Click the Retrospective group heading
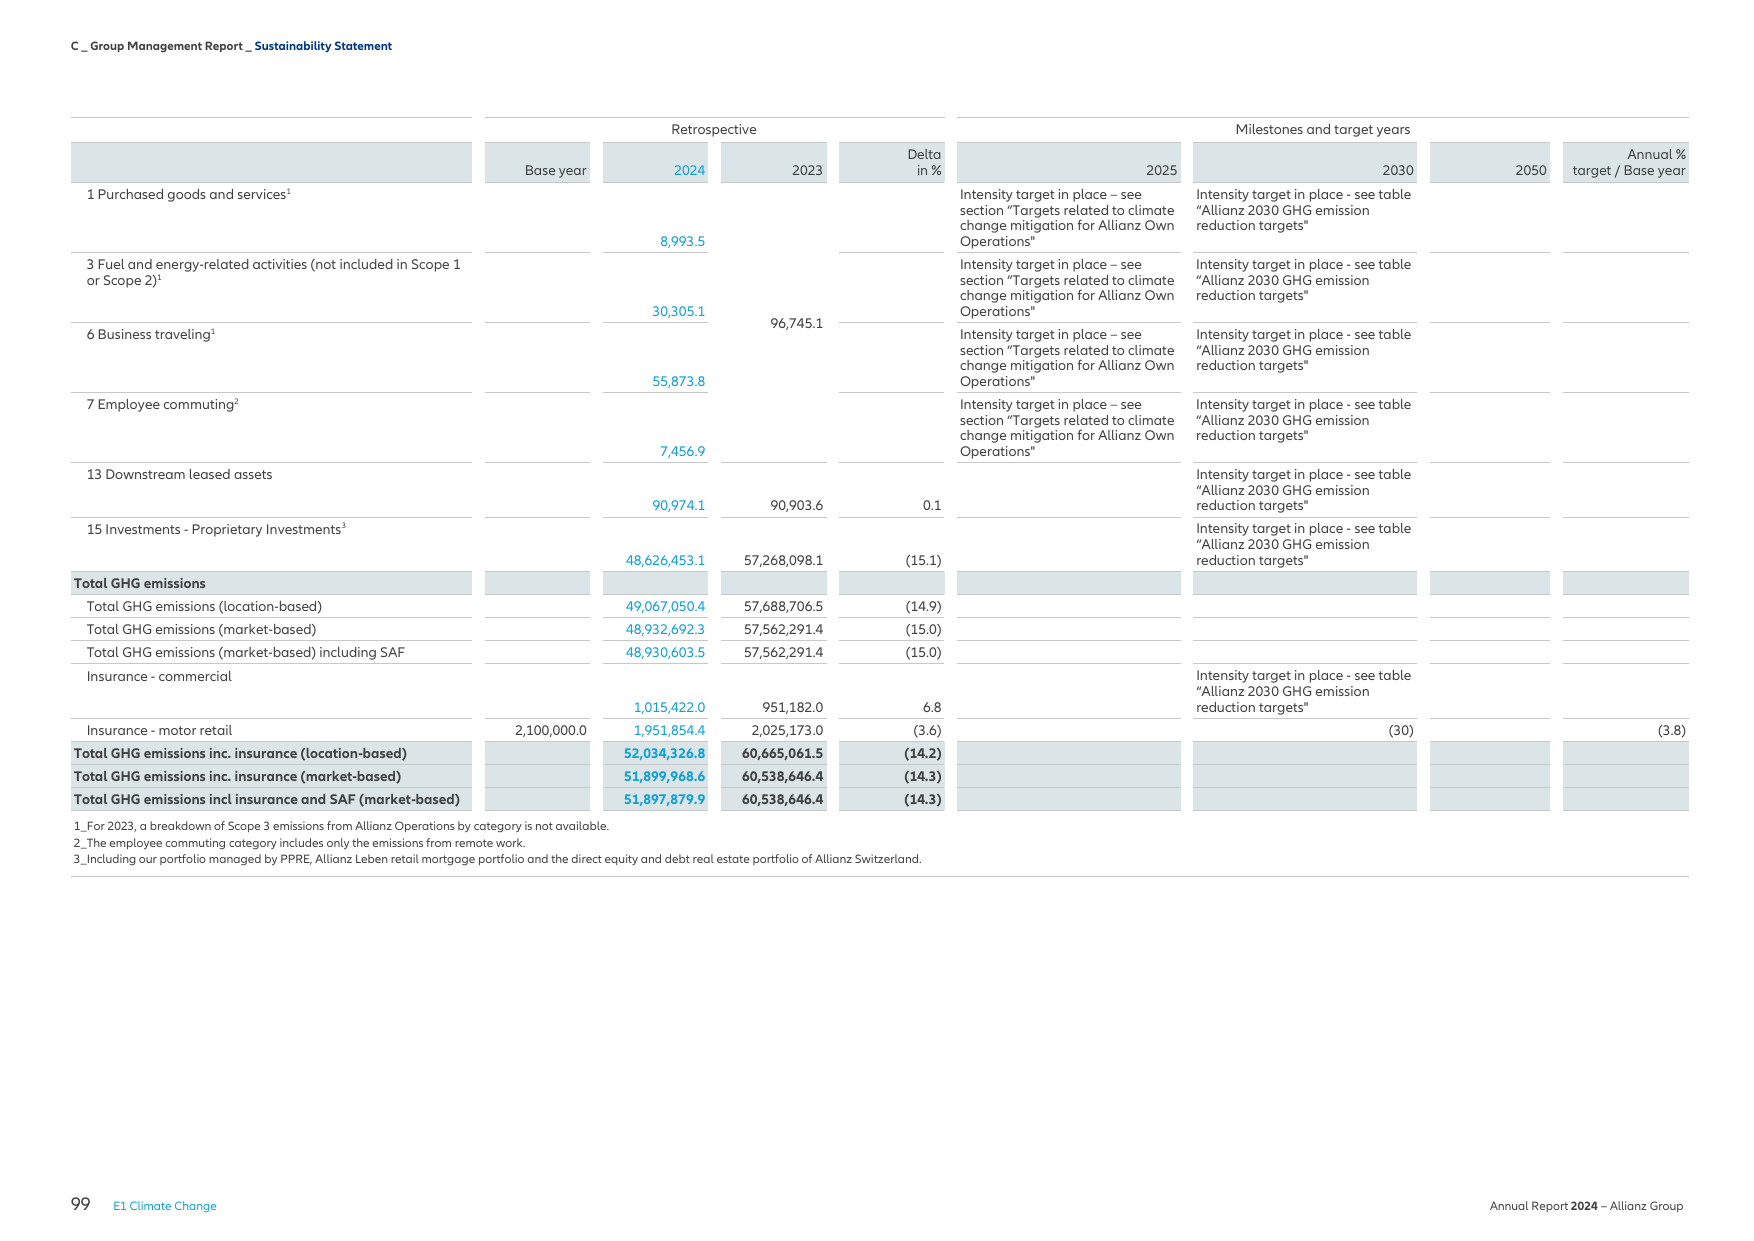Viewport: 1754px width, 1241px height. [714, 129]
